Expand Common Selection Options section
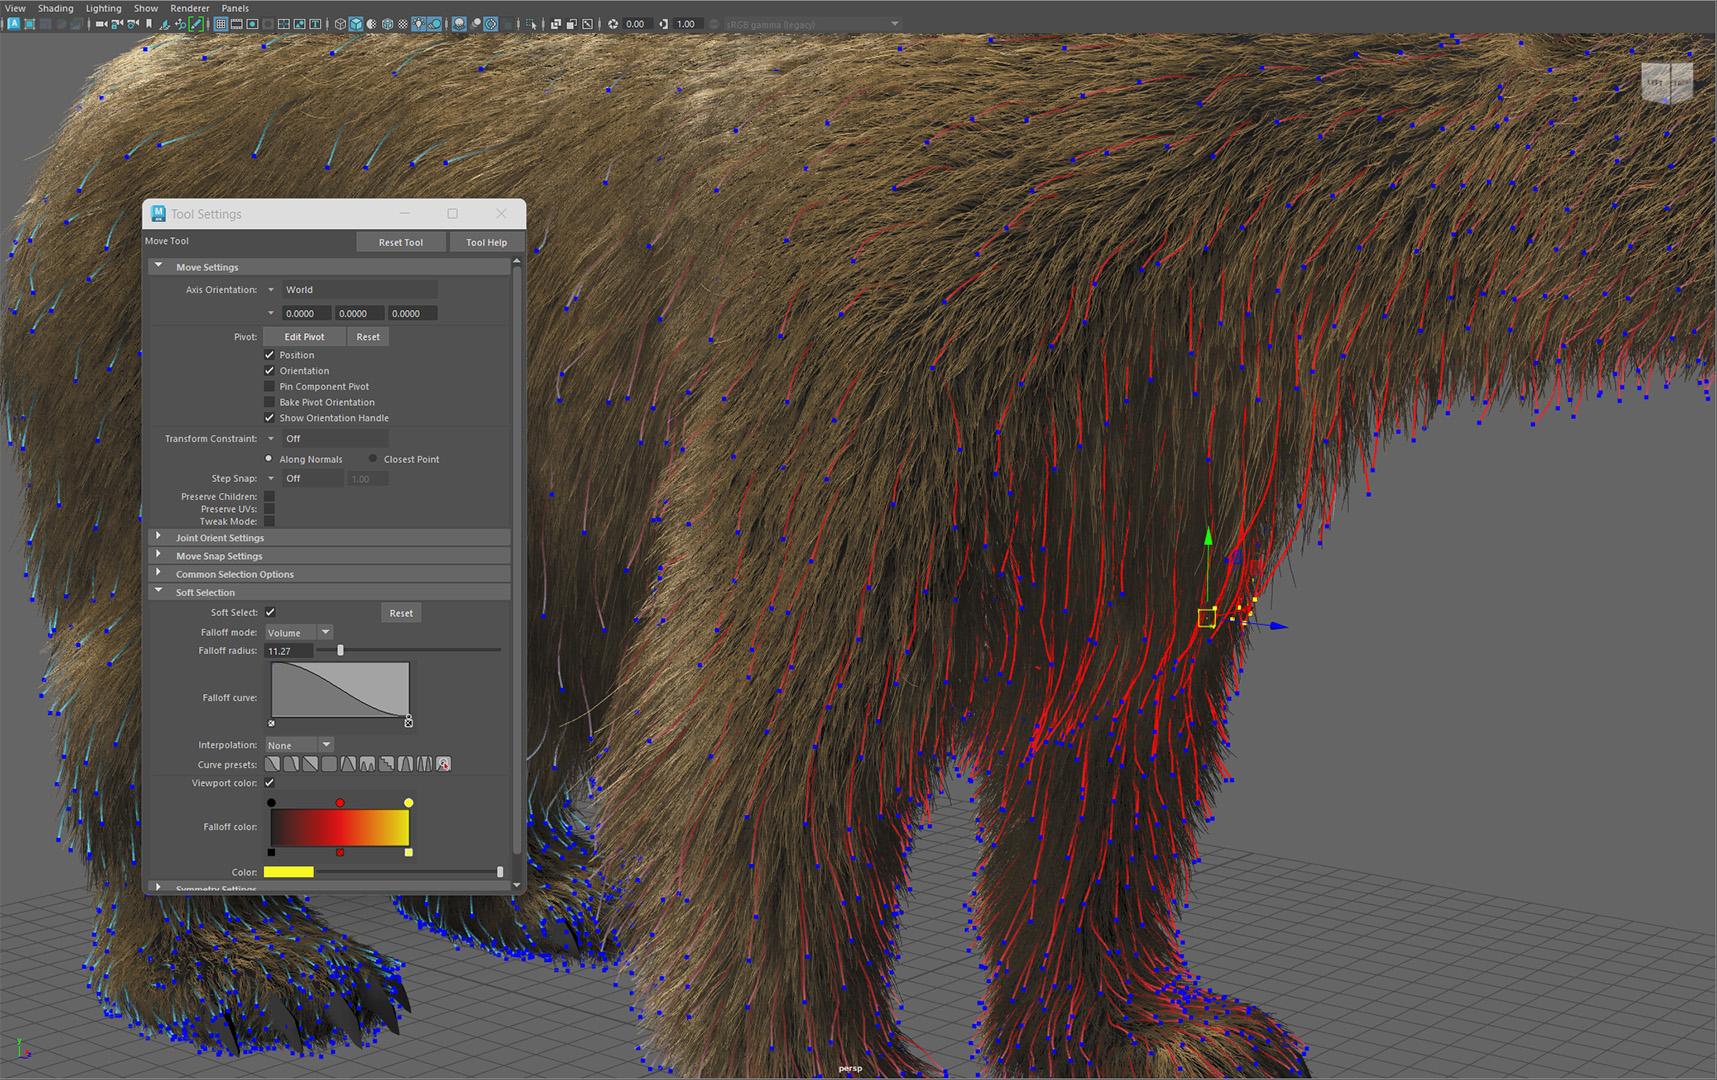1717x1080 pixels. (x=158, y=573)
